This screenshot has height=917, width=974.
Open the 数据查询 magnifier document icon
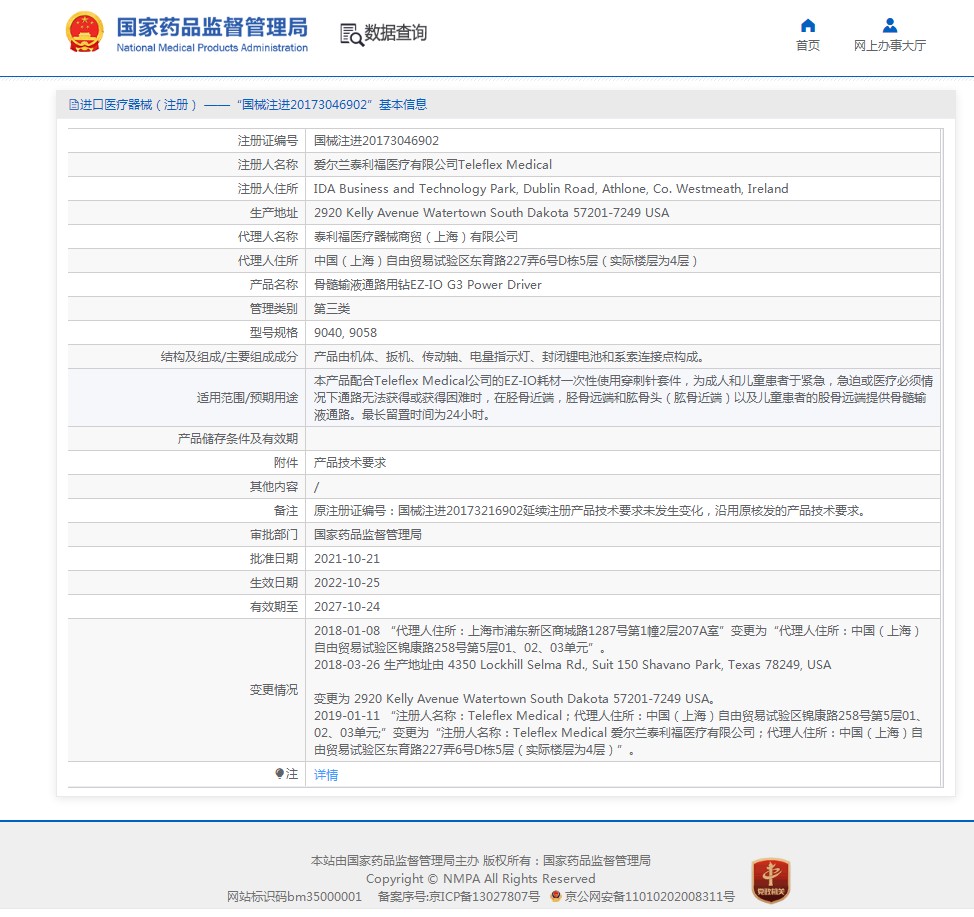[351, 34]
